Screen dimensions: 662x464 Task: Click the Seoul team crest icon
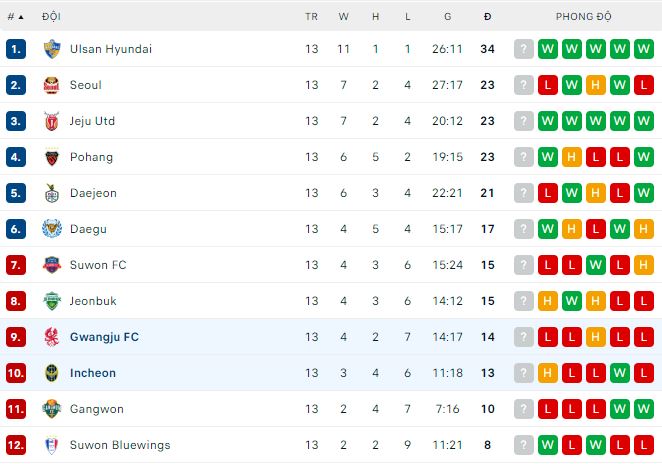tap(52, 85)
